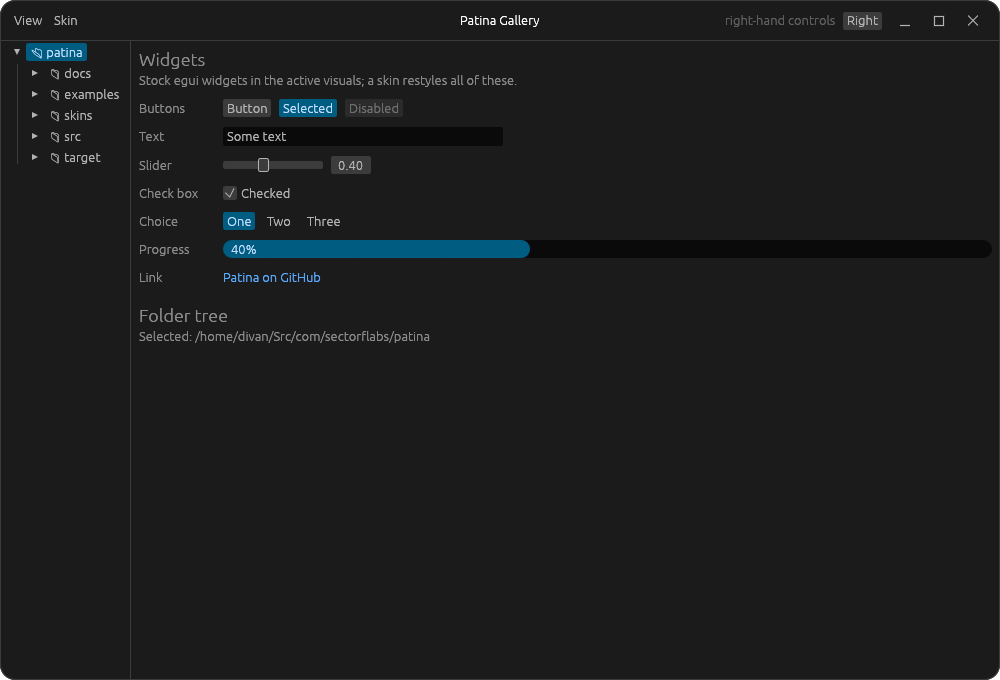
Task: Uncheck the Checked checkbox
Action: [230, 193]
